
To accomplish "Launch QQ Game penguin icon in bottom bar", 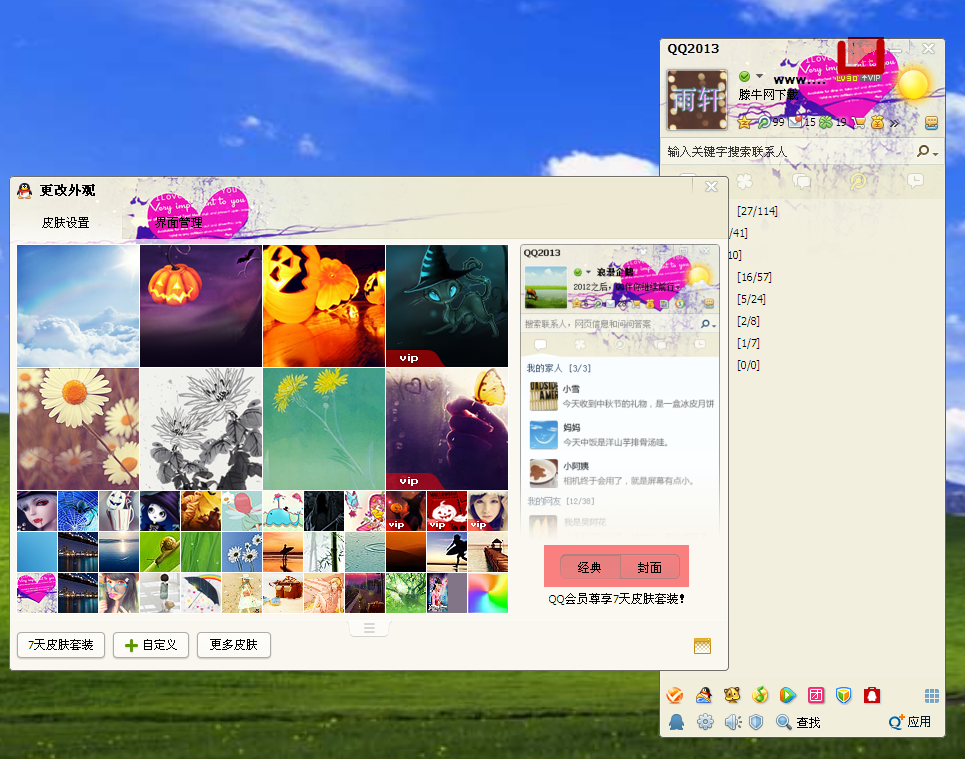I will pyautogui.click(x=704, y=695).
